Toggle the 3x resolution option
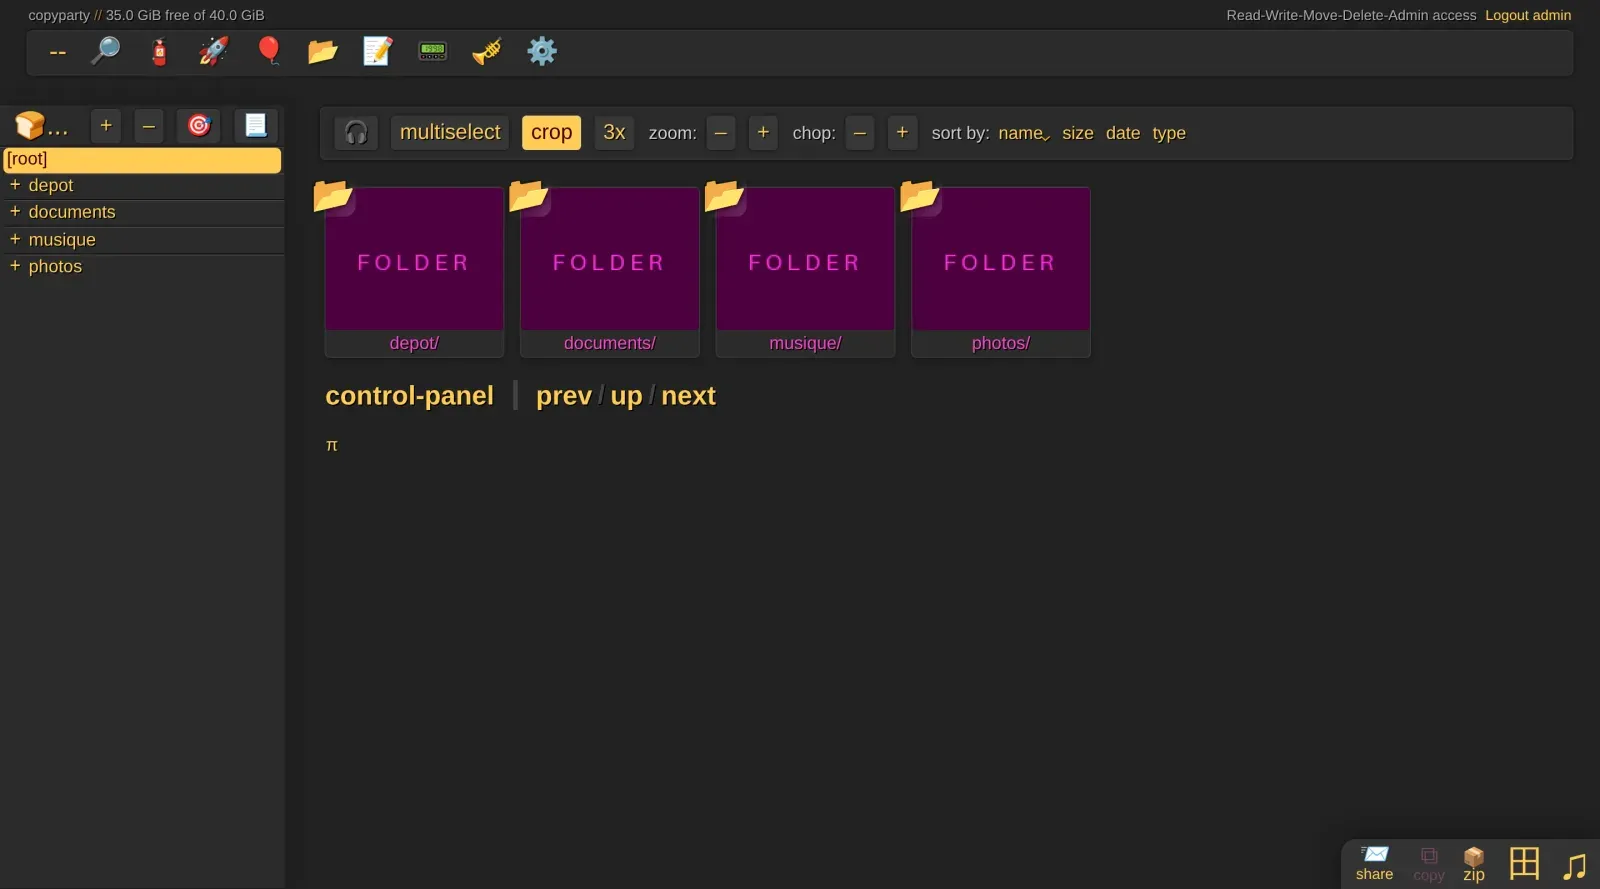Screen dimensions: 1600x889 click(x=614, y=133)
